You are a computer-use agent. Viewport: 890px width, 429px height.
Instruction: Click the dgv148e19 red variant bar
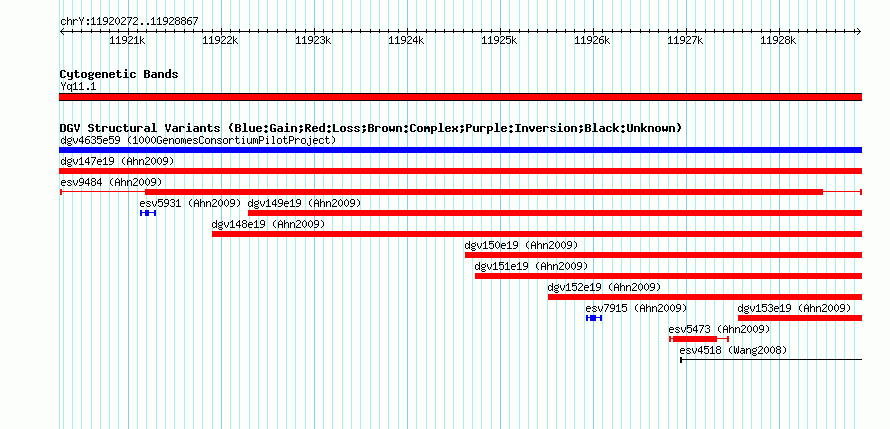point(537,234)
